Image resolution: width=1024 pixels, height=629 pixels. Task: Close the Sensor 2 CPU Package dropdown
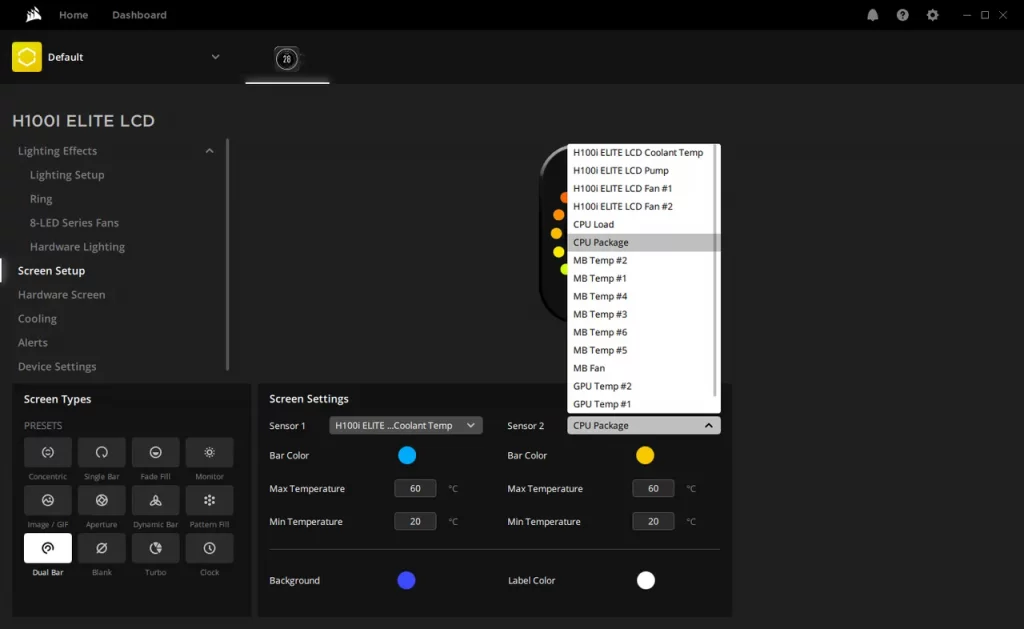644,425
